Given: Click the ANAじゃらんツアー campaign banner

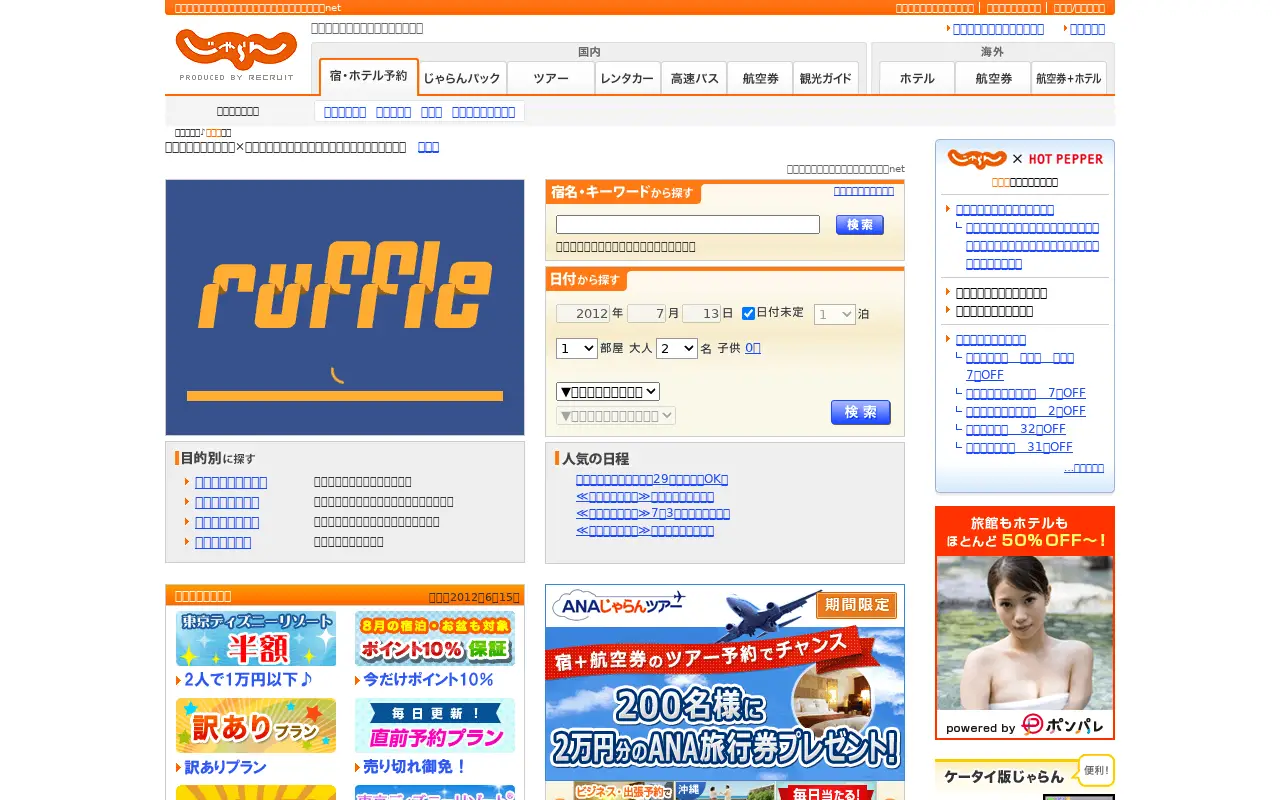Looking at the screenshot, I should click(x=725, y=682).
